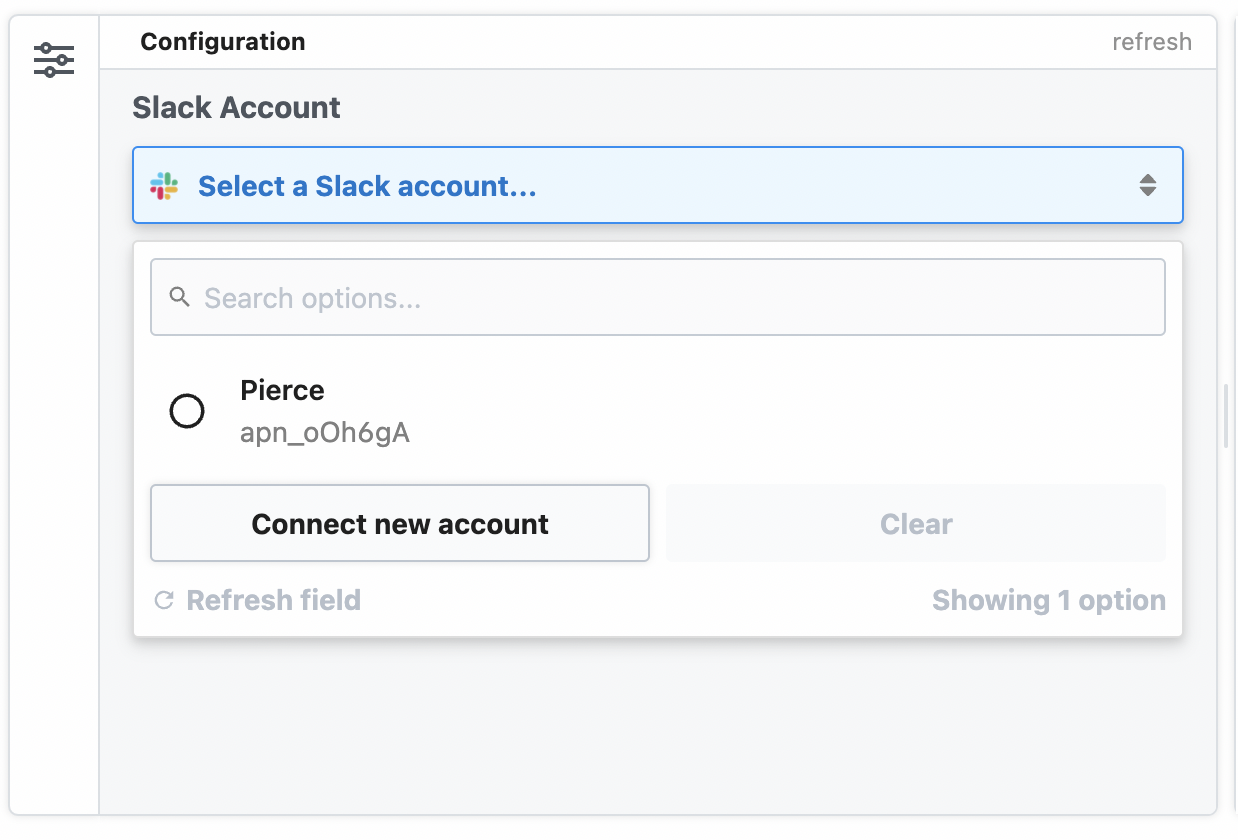Click the magnifying glass search icon
The image size is (1238, 840).
[x=181, y=296]
